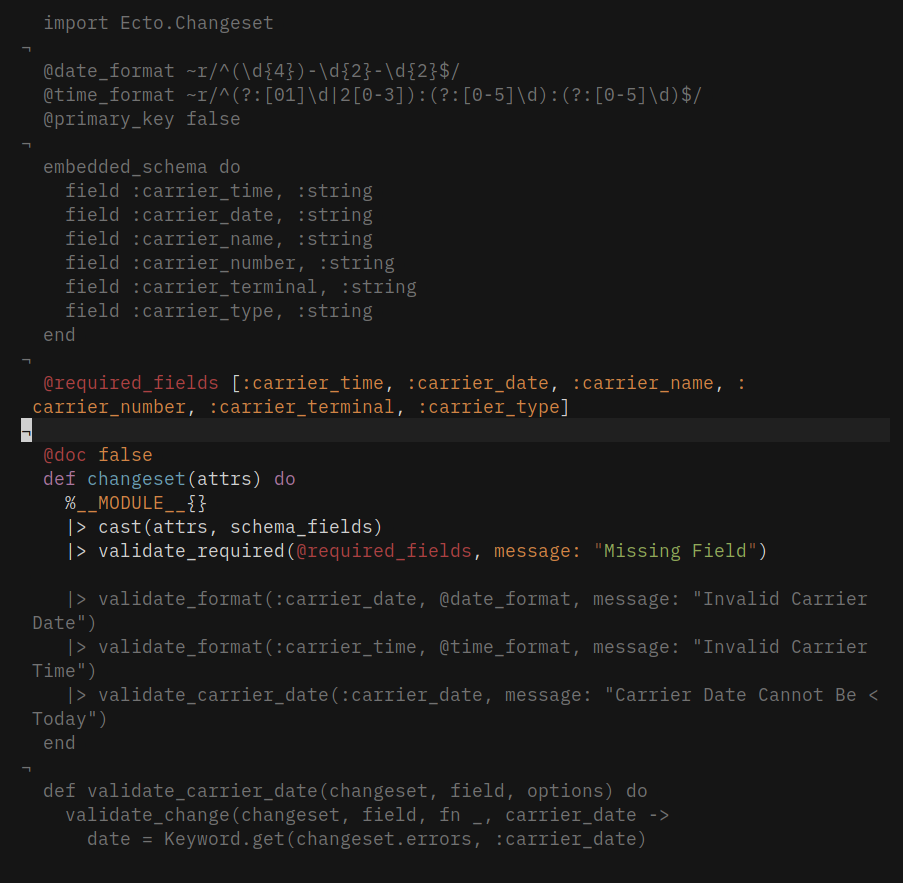Click the "Missing Field" string literal
This screenshot has width=903, height=883.
click(x=675, y=551)
